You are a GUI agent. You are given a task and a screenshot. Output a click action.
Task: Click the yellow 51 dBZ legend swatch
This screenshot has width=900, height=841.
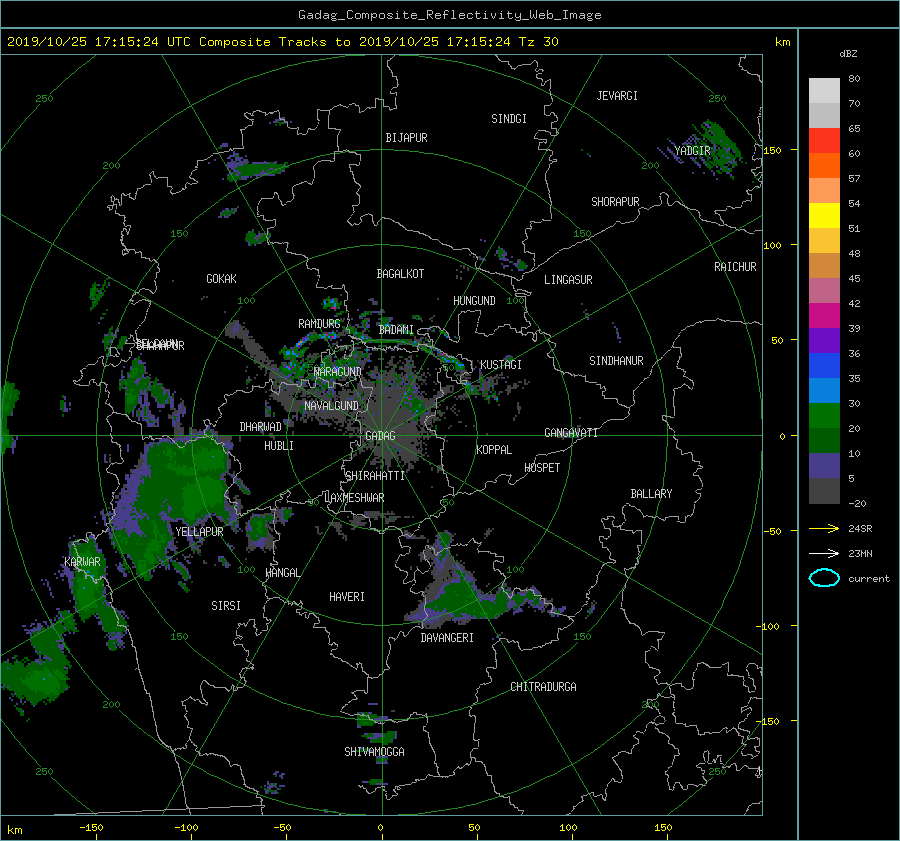824,215
